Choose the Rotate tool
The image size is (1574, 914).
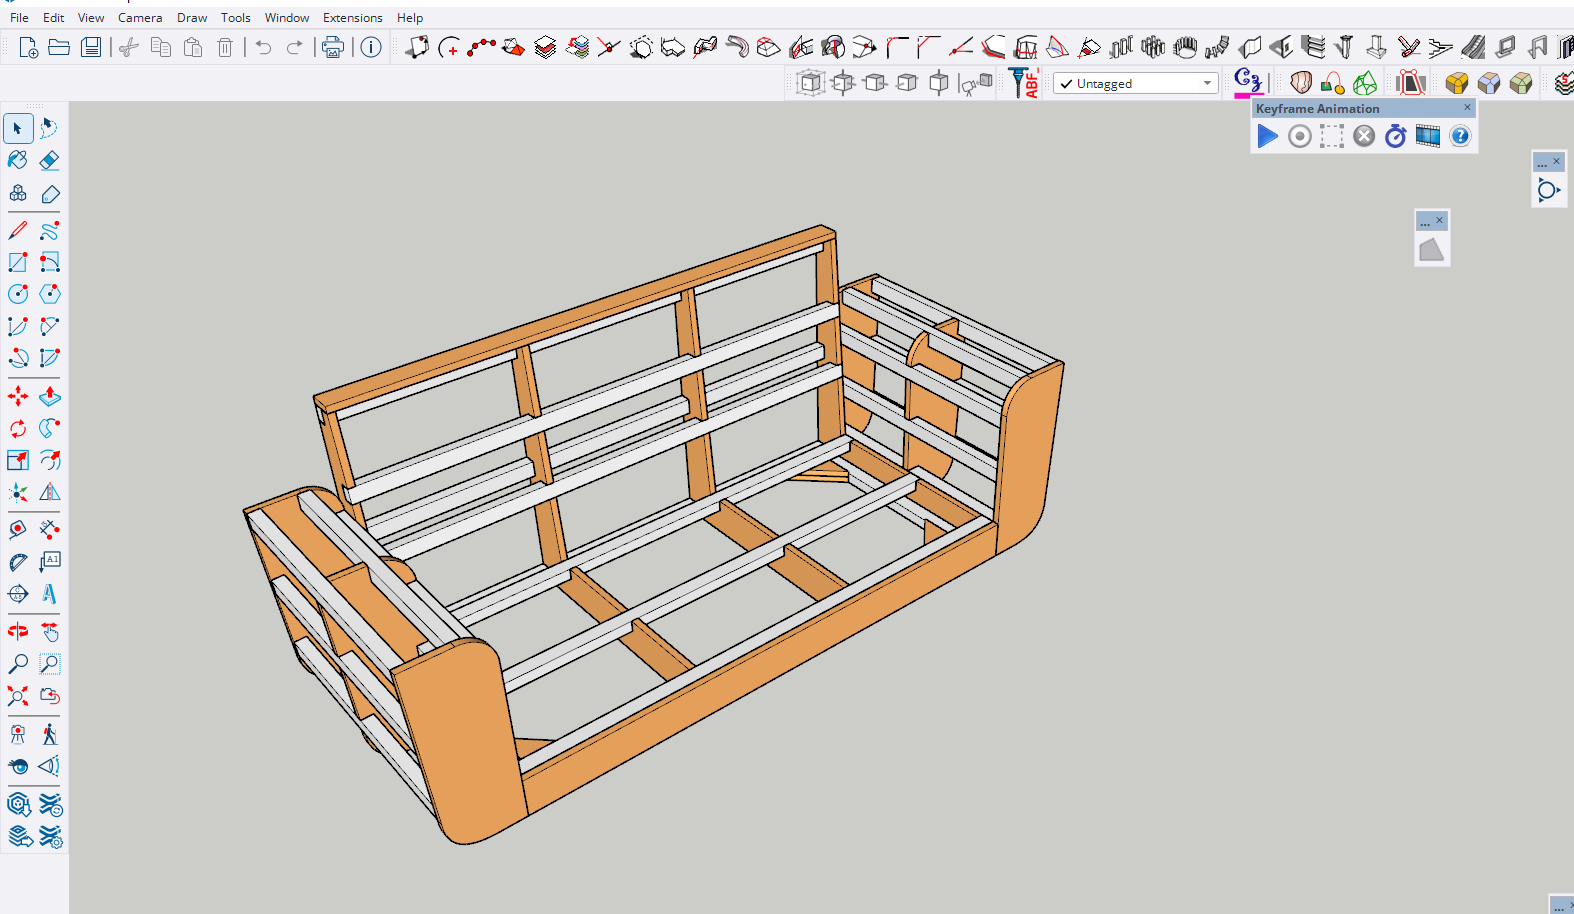18,429
